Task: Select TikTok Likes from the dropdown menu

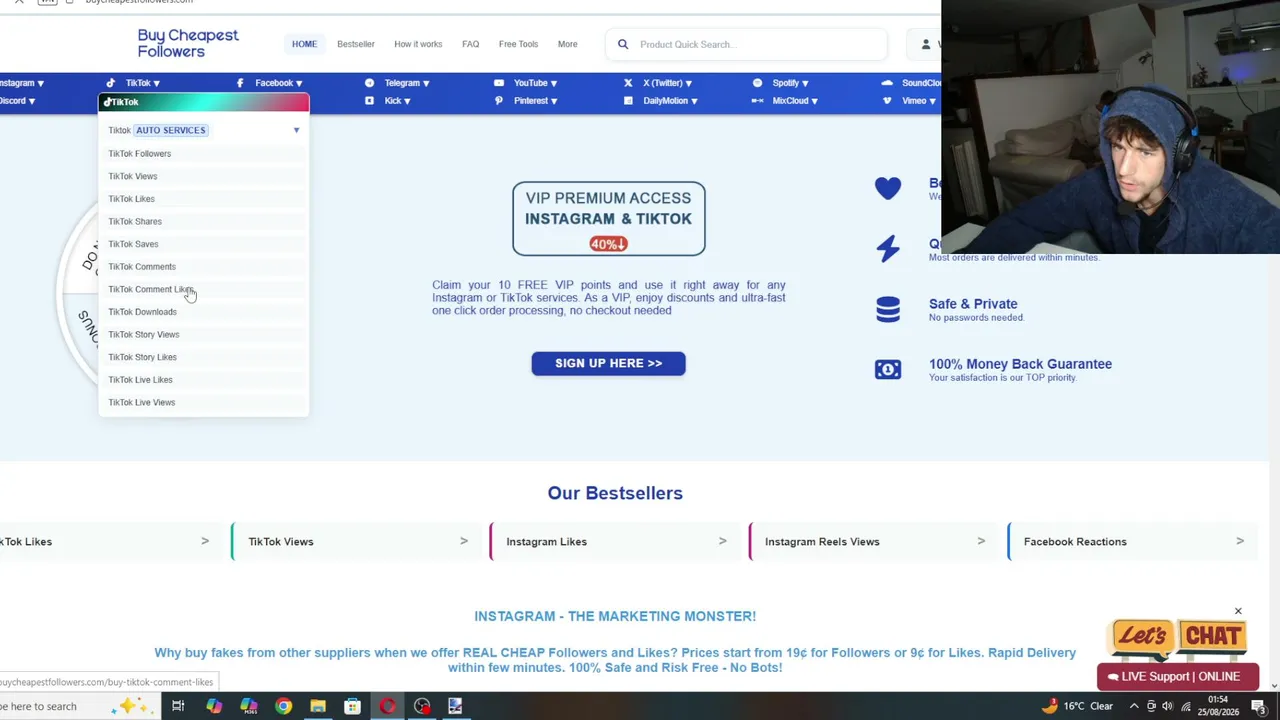Action: pos(204,199)
